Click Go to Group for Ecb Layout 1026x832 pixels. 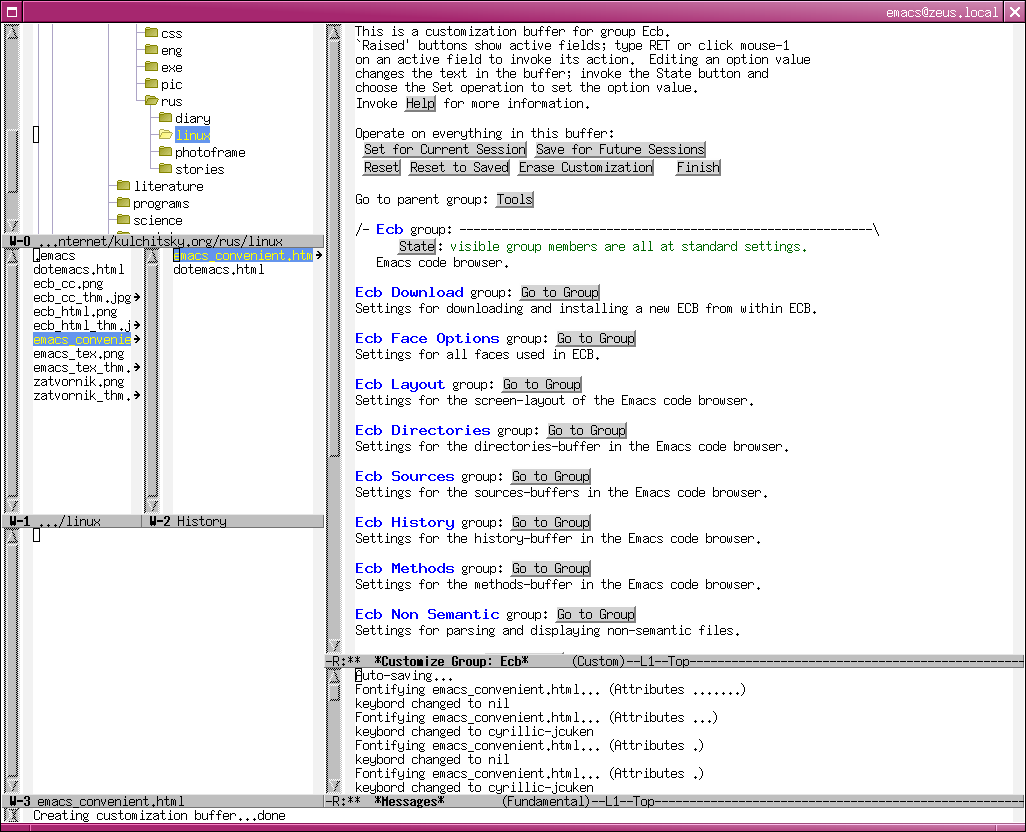pos(541,385)
